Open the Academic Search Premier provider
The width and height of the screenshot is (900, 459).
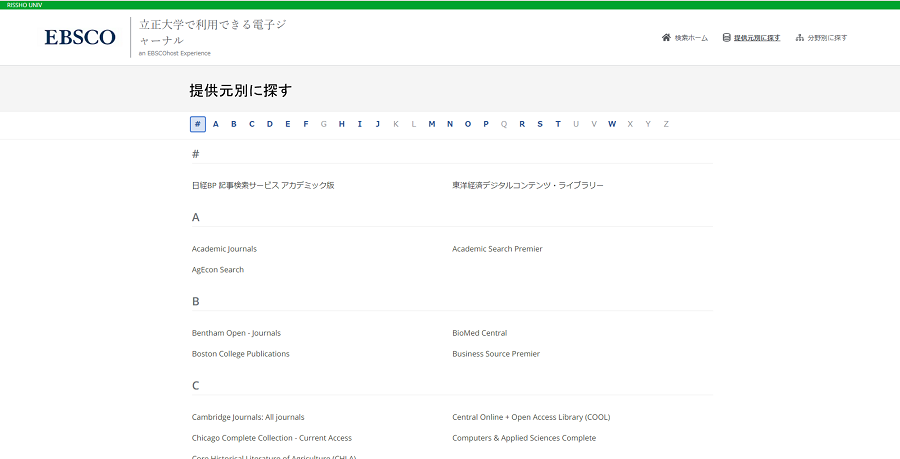tap(497, 249)
